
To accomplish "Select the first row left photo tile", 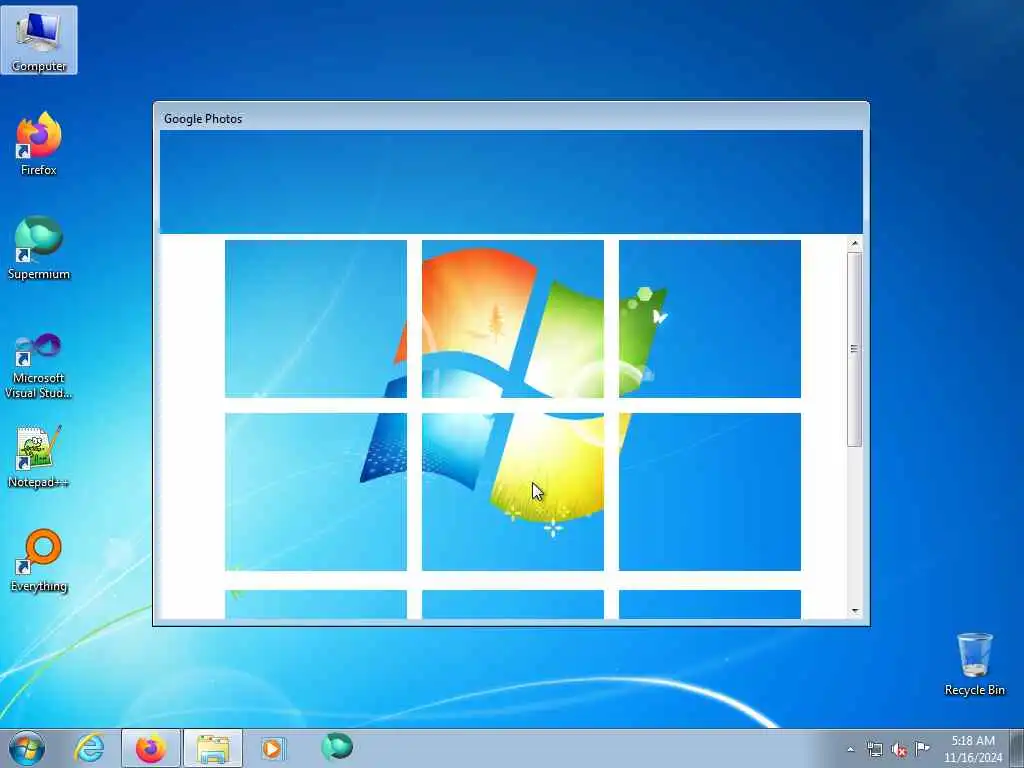I will 316,319.
